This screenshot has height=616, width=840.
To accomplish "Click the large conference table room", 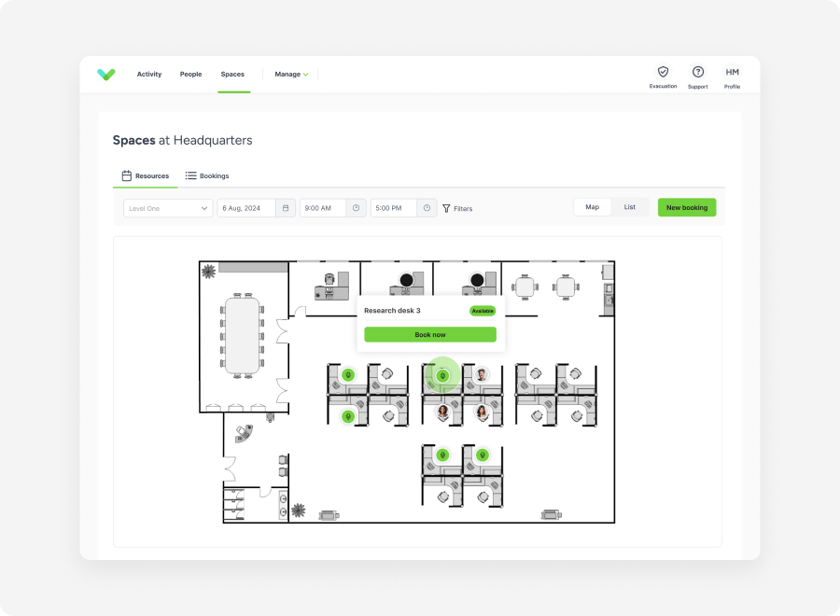I will [x=241, y=337].
